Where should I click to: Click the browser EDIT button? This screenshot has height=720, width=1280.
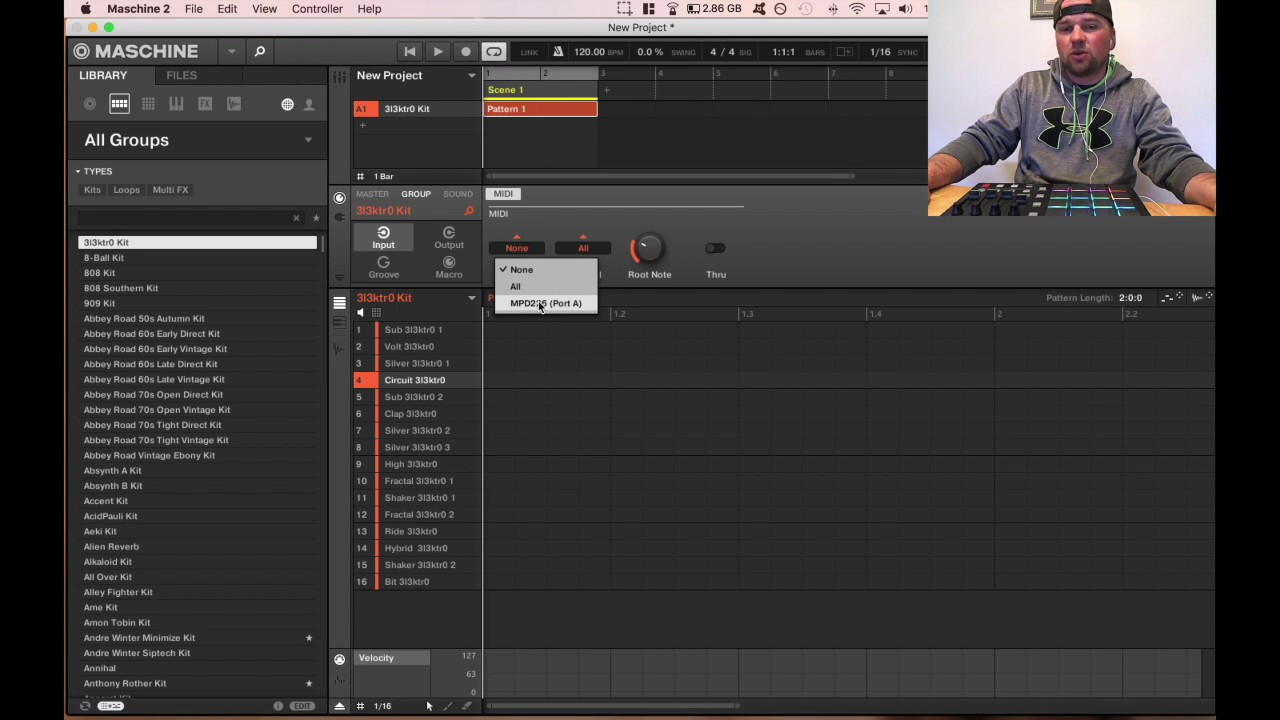click(x=302, y=706)
